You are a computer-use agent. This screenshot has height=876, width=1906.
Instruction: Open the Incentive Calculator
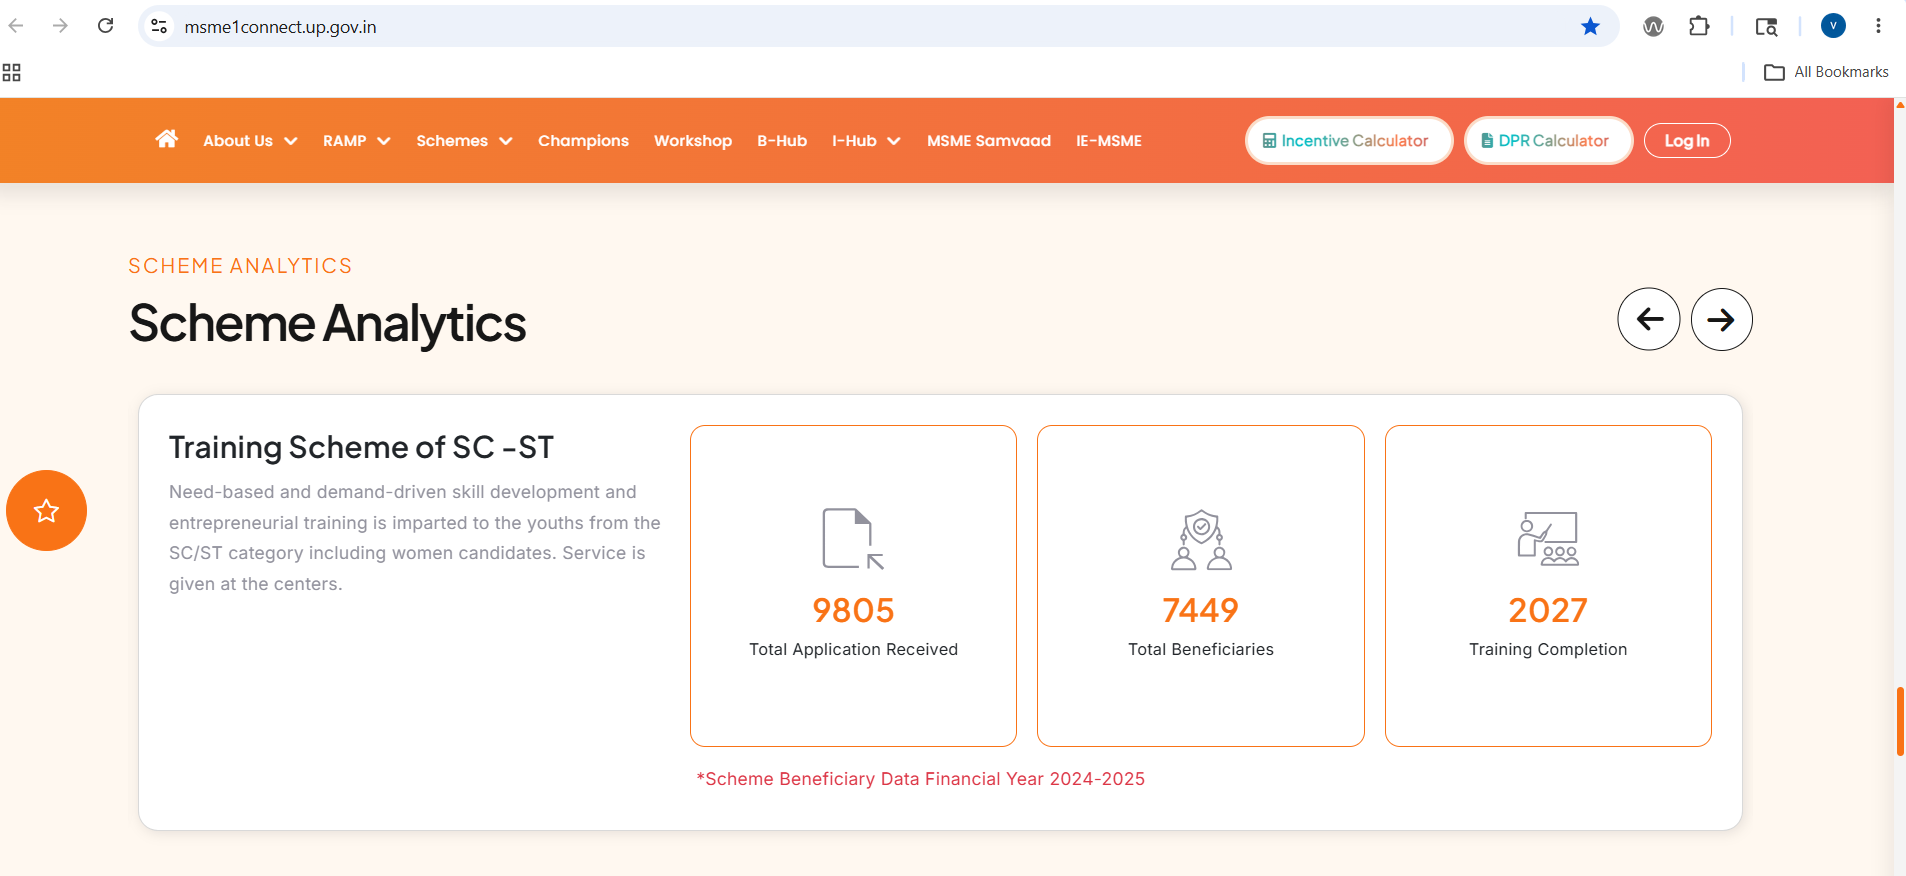(x=1348, y=141)
